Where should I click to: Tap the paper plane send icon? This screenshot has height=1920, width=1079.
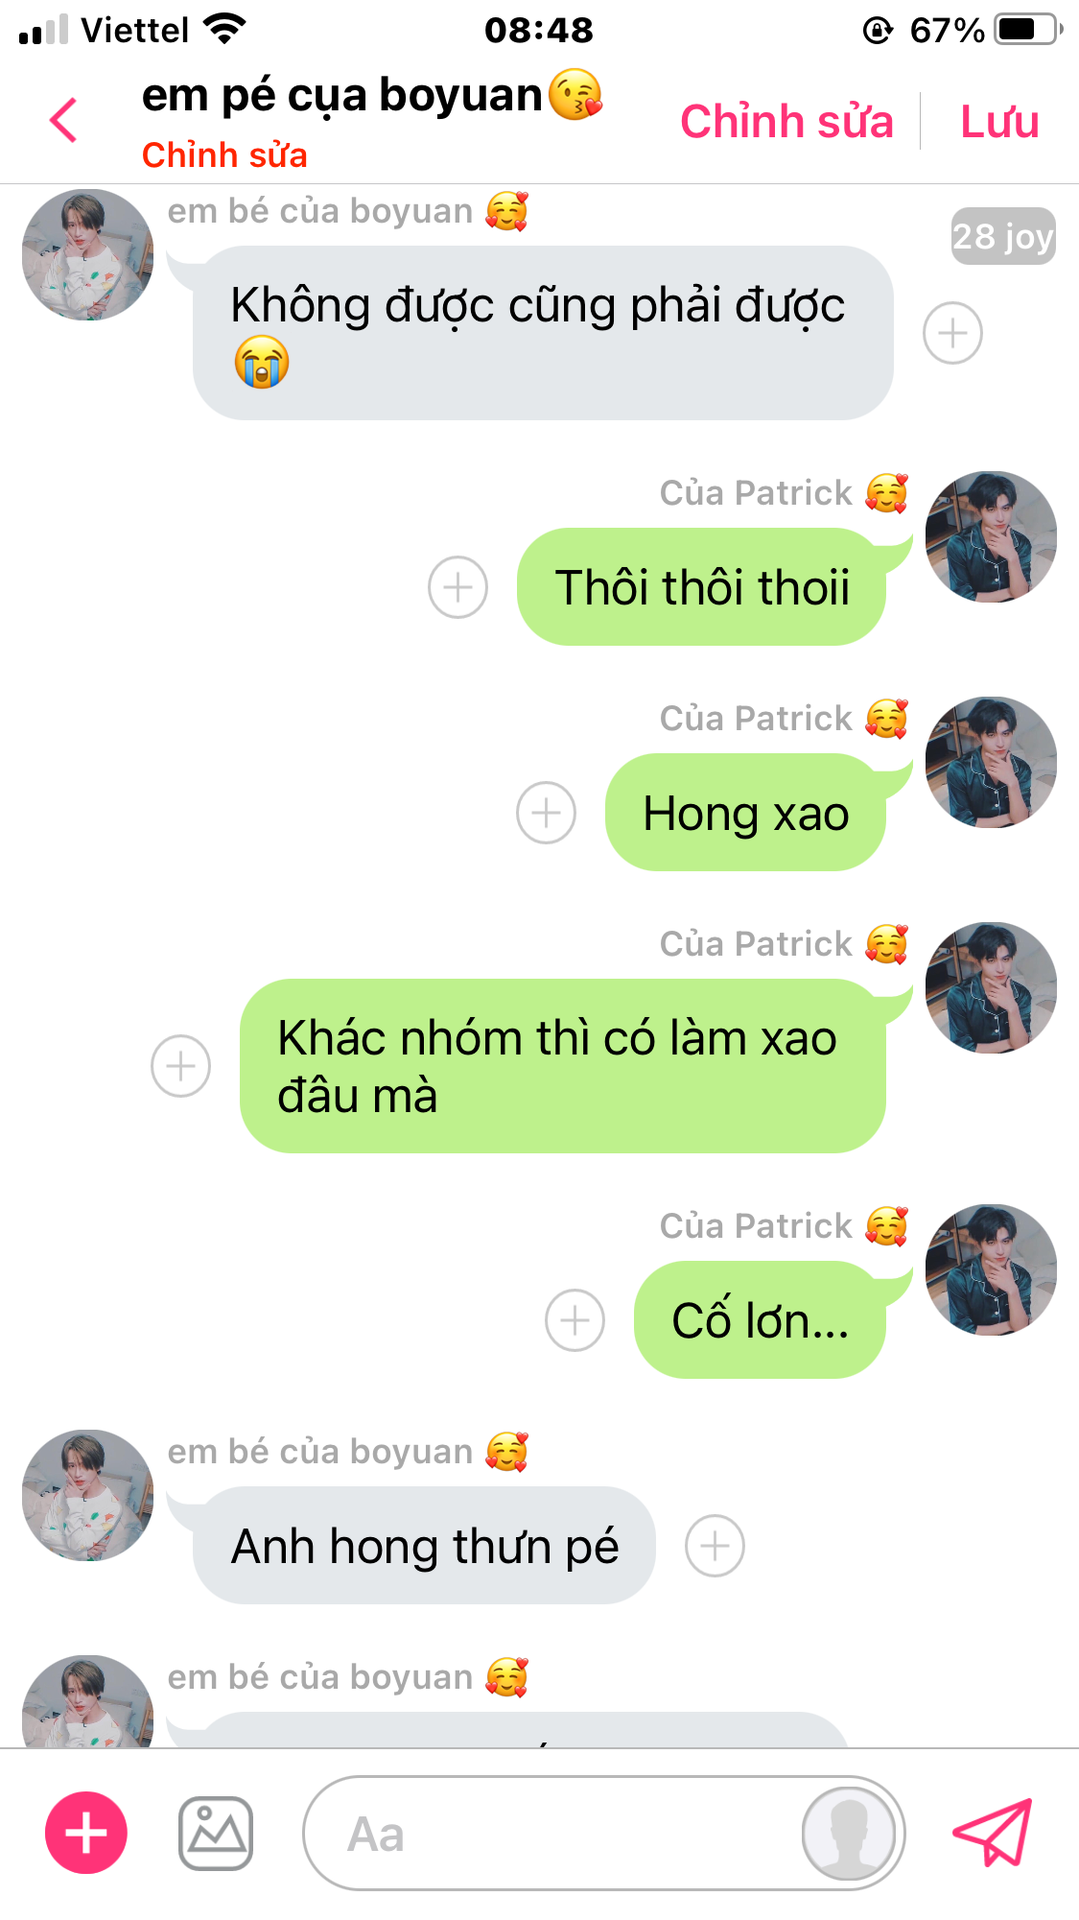click(x=991, y=1832)
